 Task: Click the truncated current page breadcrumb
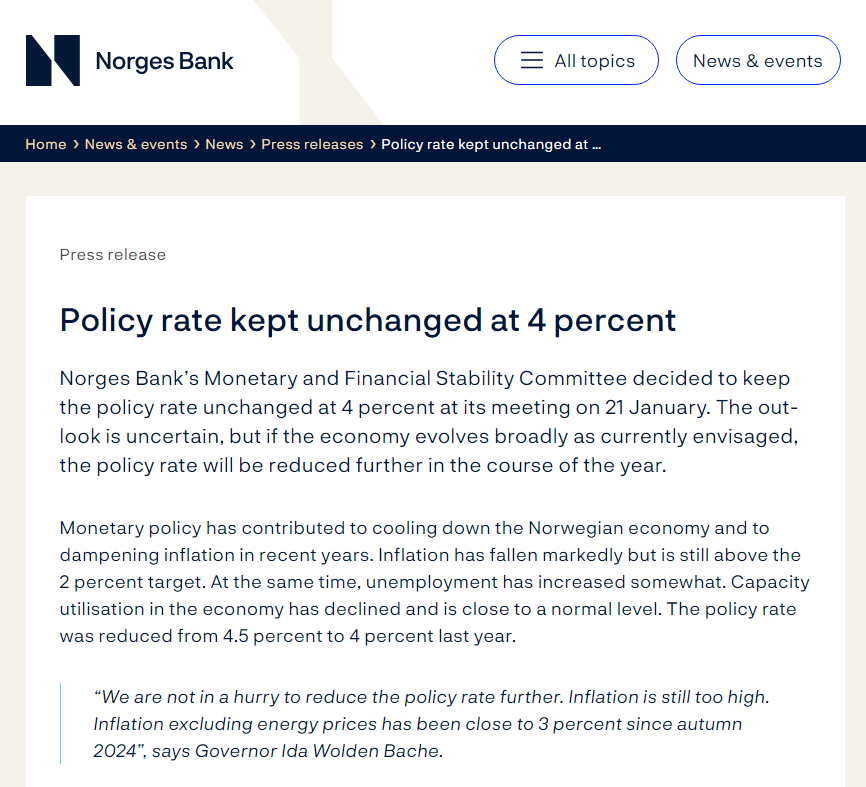click(x=491, y=144)
